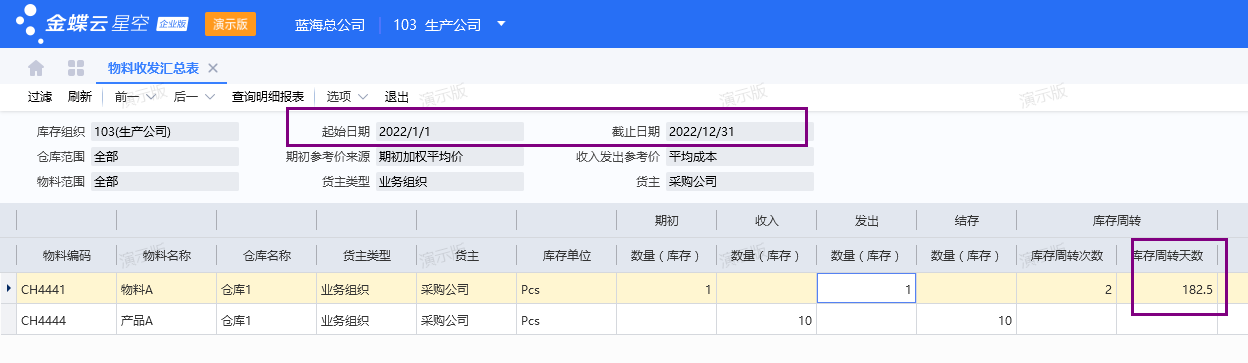The height and width of the screenshot is (363, 1248).
Task: Click the 收入发出参考价 field 平均成本
Action: (739, 156)
